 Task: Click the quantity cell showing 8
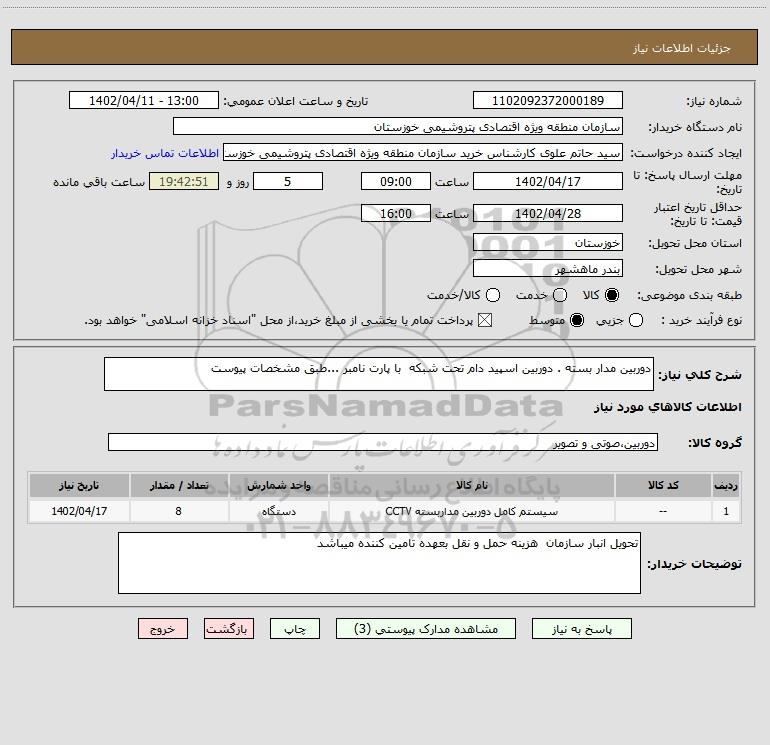(179, 511)
